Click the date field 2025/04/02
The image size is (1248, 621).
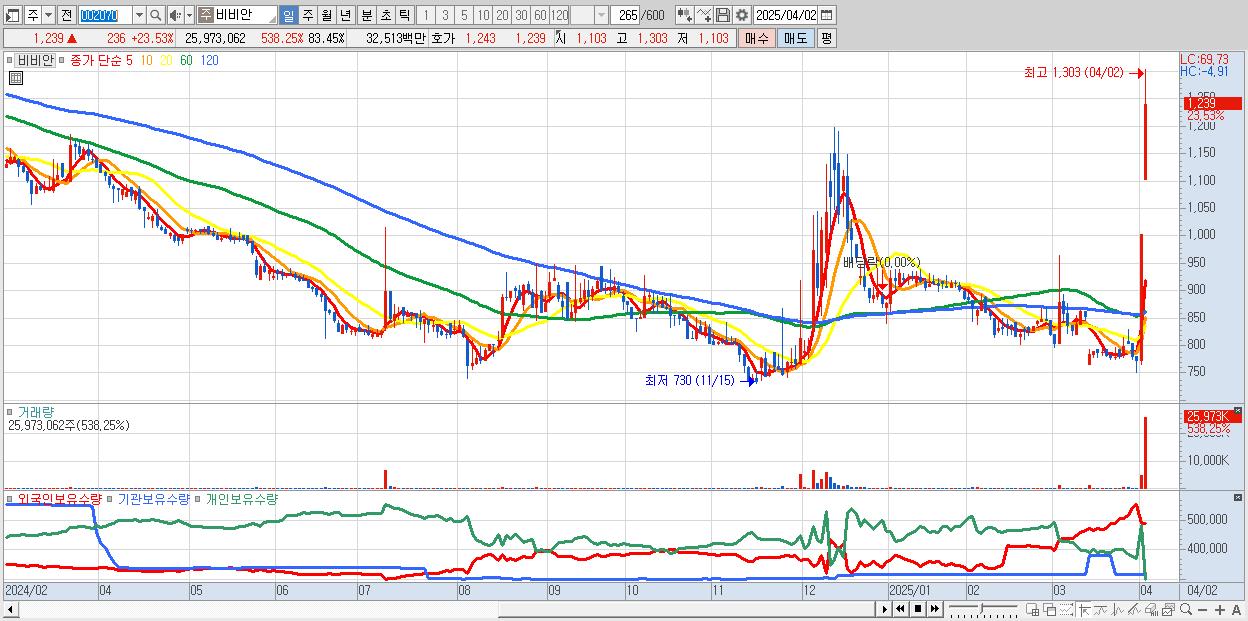pyautogui.click(x=786, y=15)
